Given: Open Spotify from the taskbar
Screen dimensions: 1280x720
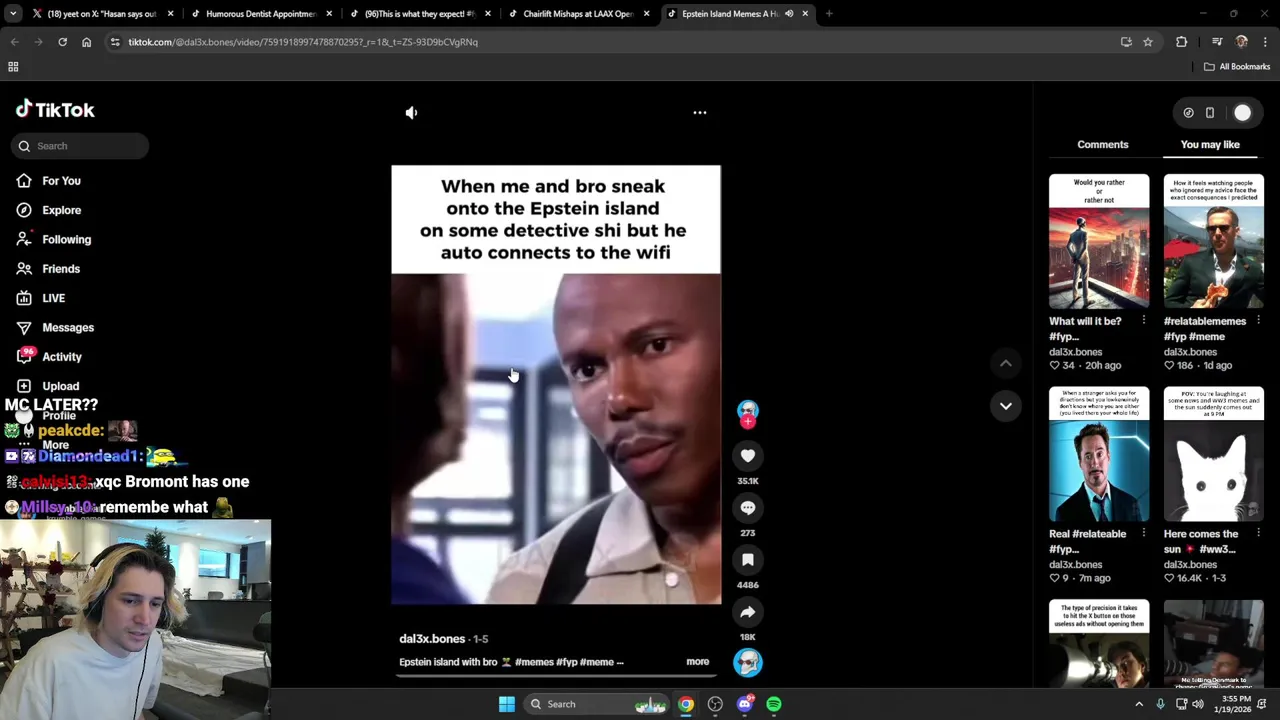Looking at the screenshot, I should (774, 704).
